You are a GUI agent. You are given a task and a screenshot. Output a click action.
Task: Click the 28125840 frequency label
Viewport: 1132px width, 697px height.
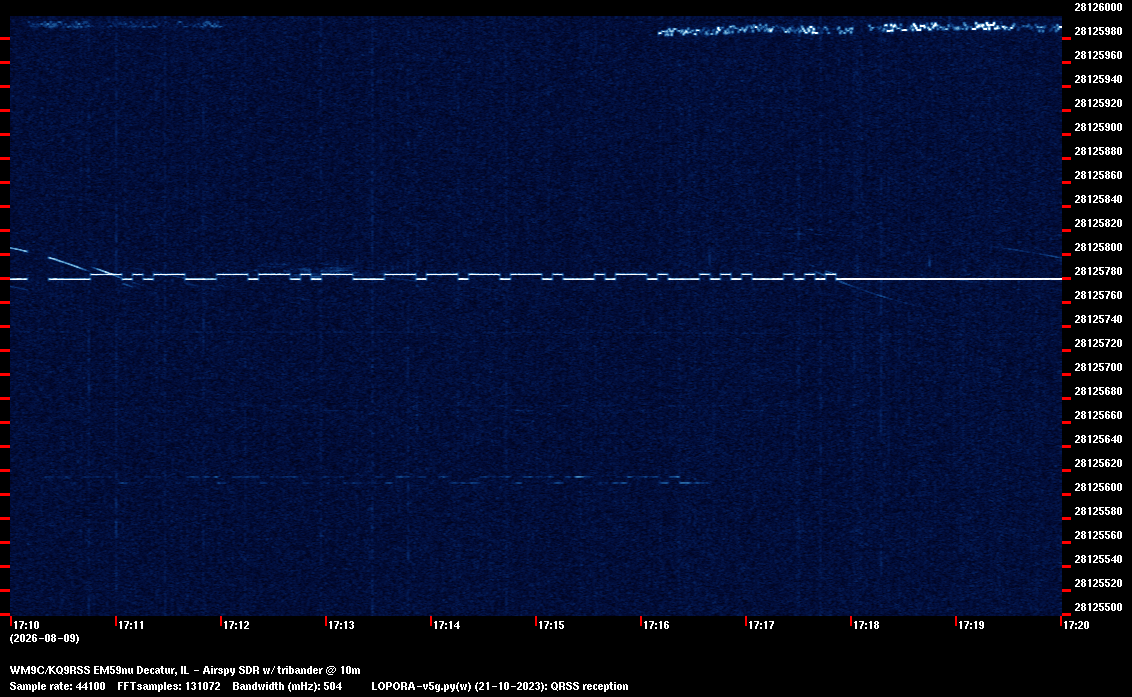pos(1098,199)
